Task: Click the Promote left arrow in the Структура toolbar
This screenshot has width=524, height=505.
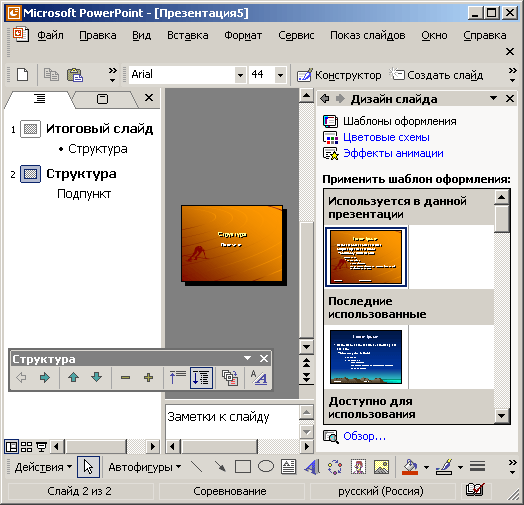Action: 21,378
